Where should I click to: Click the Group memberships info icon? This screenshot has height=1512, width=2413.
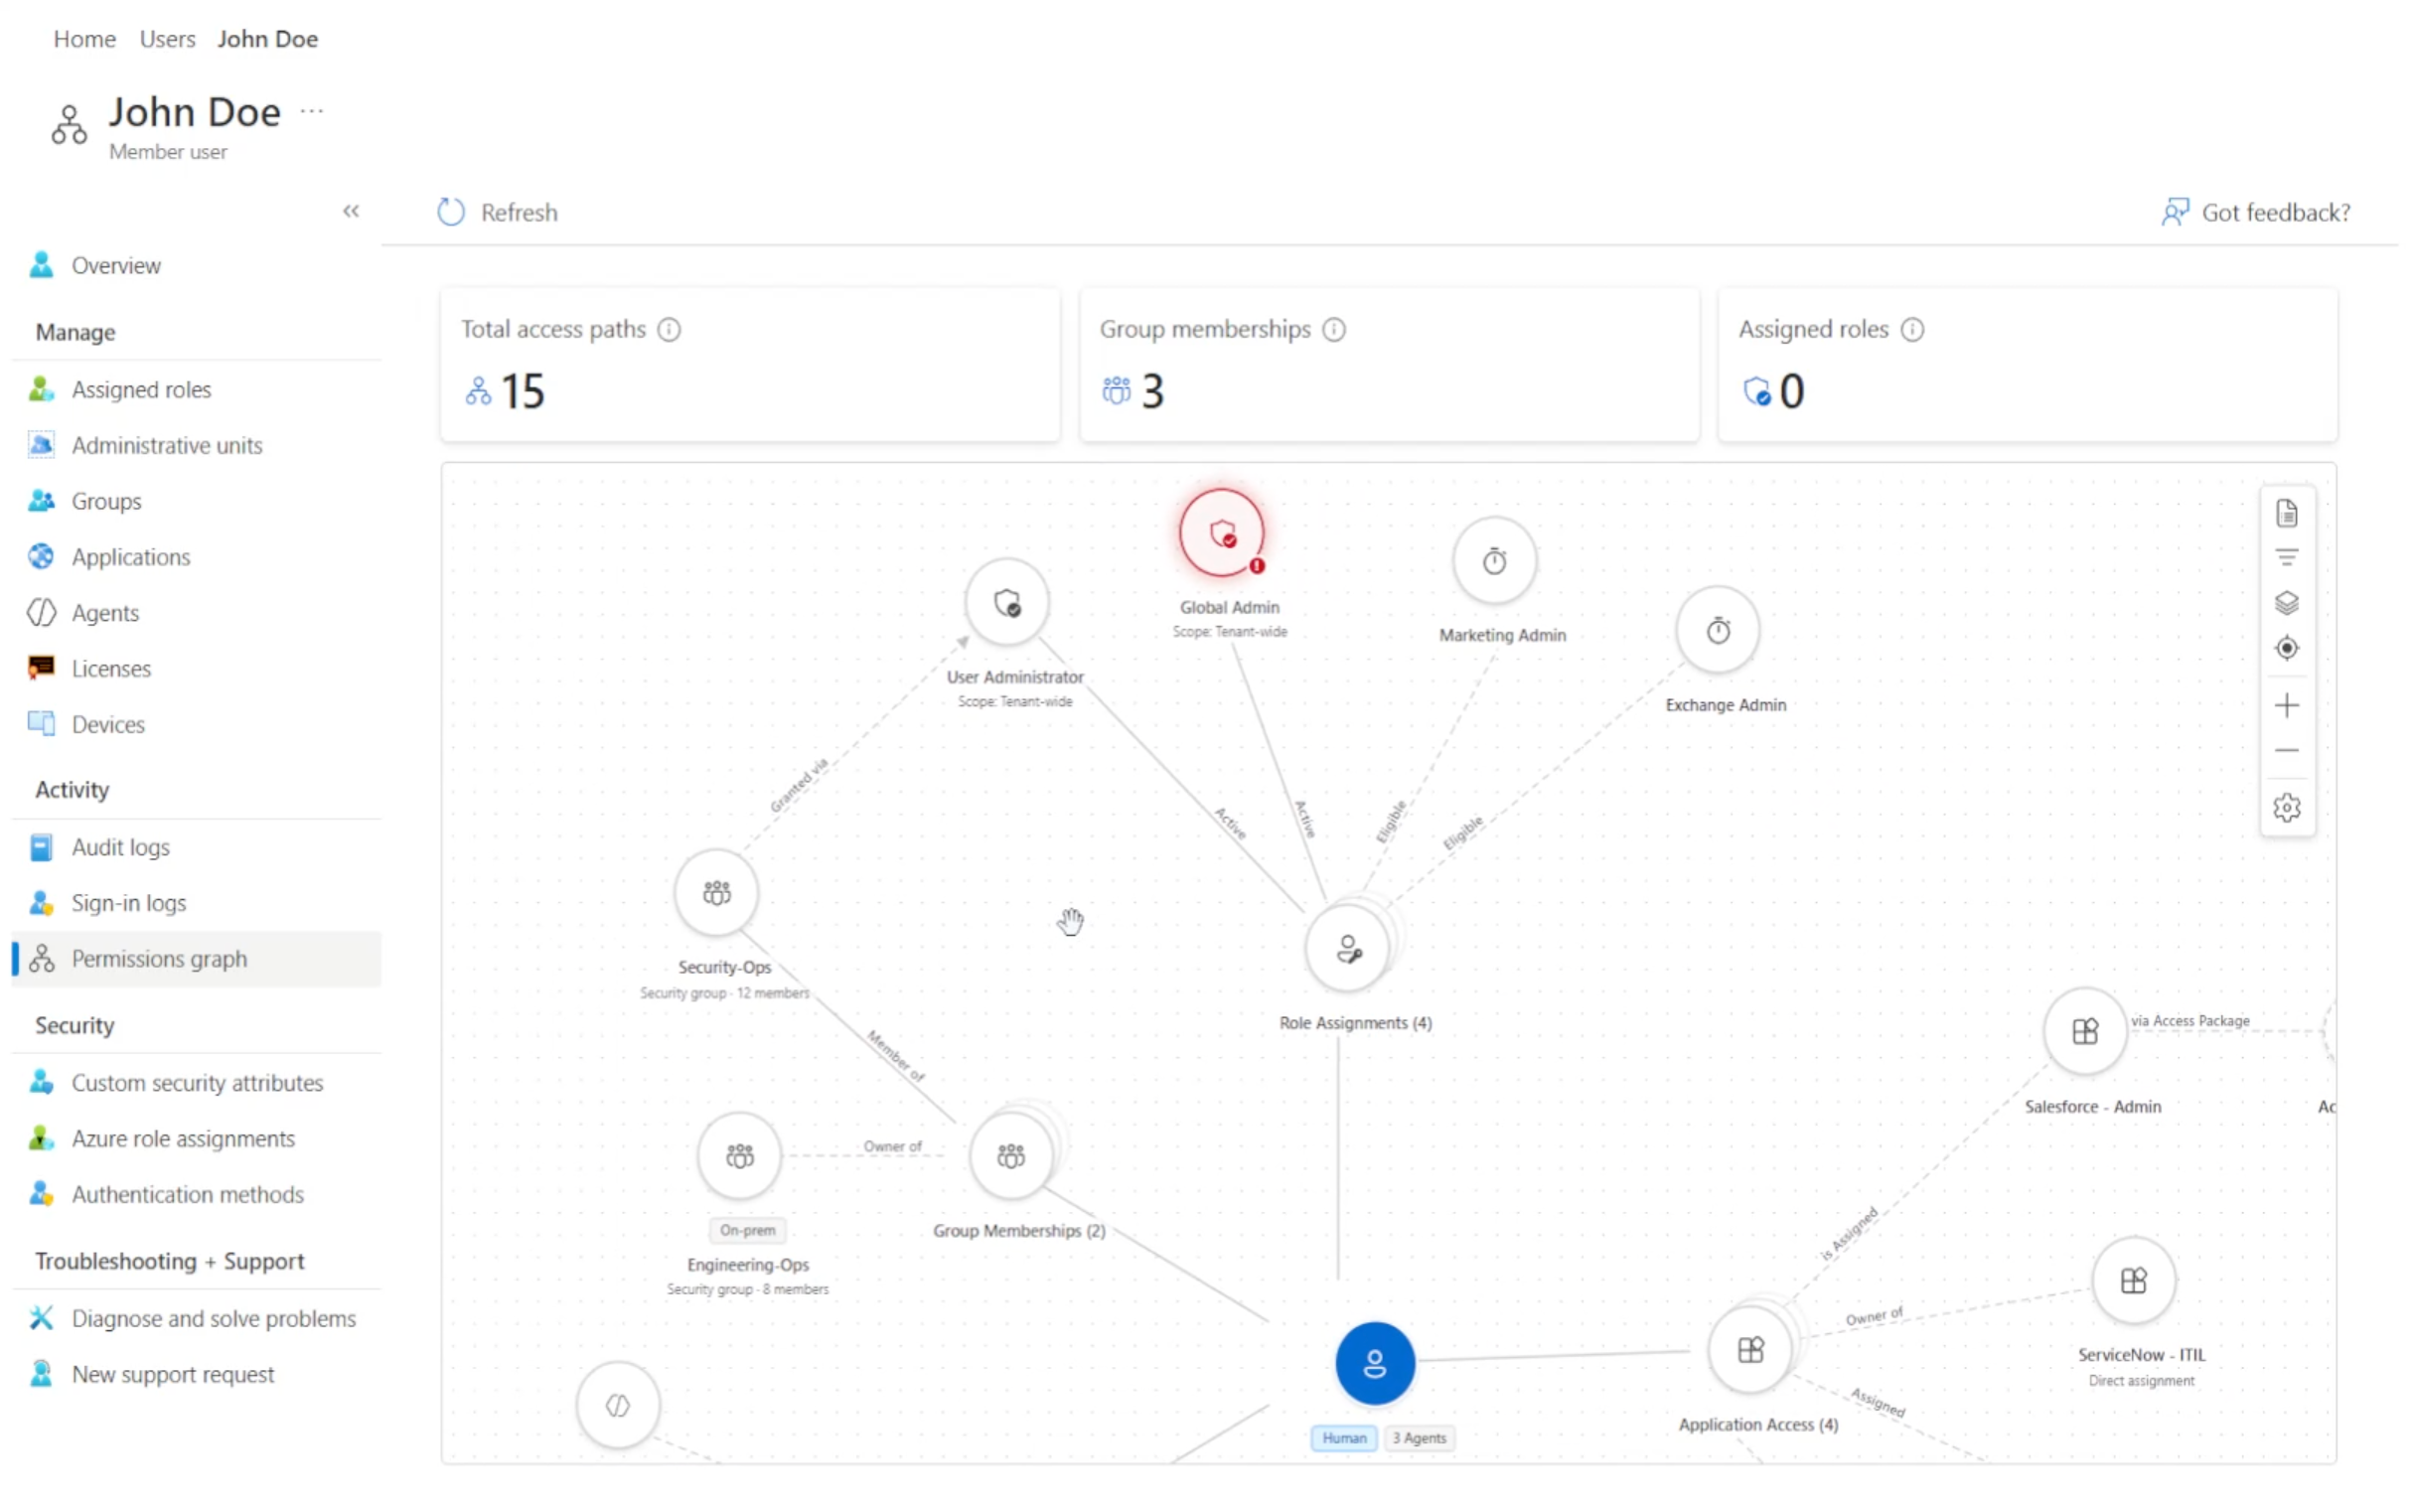click(x=1333, y=329)
